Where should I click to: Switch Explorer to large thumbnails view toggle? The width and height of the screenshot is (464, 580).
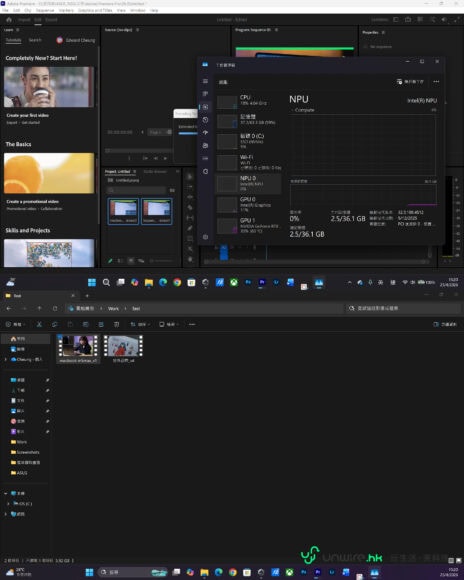click(x=458, y=560)
